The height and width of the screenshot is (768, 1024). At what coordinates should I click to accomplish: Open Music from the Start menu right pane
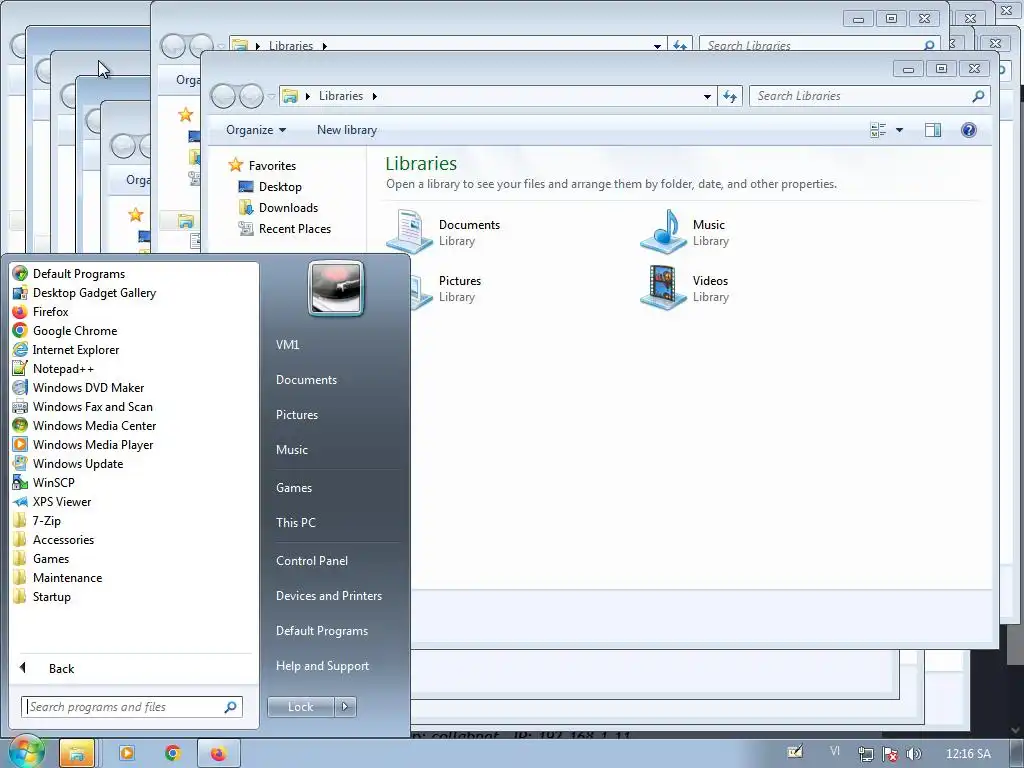[x=291, y=450]
